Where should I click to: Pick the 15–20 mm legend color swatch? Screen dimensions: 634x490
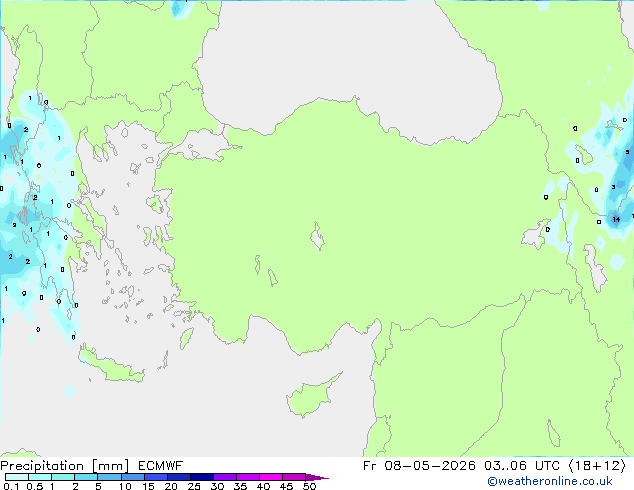tap(156, 477)
